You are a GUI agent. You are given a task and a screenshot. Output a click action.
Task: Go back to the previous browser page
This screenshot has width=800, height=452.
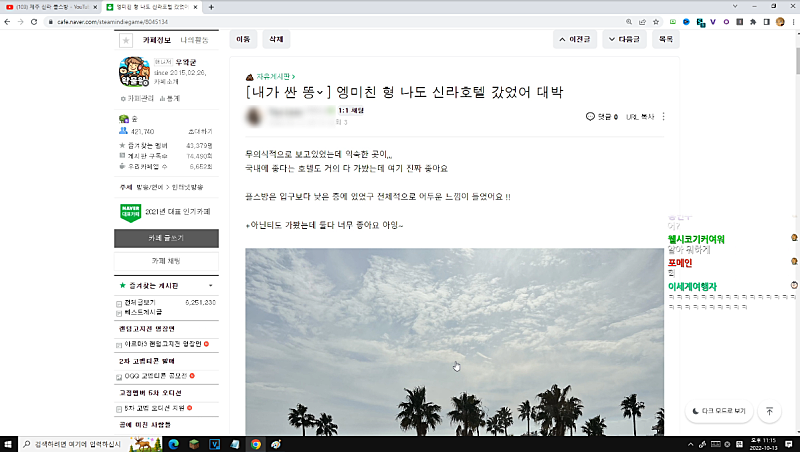[x=7, y=22]
